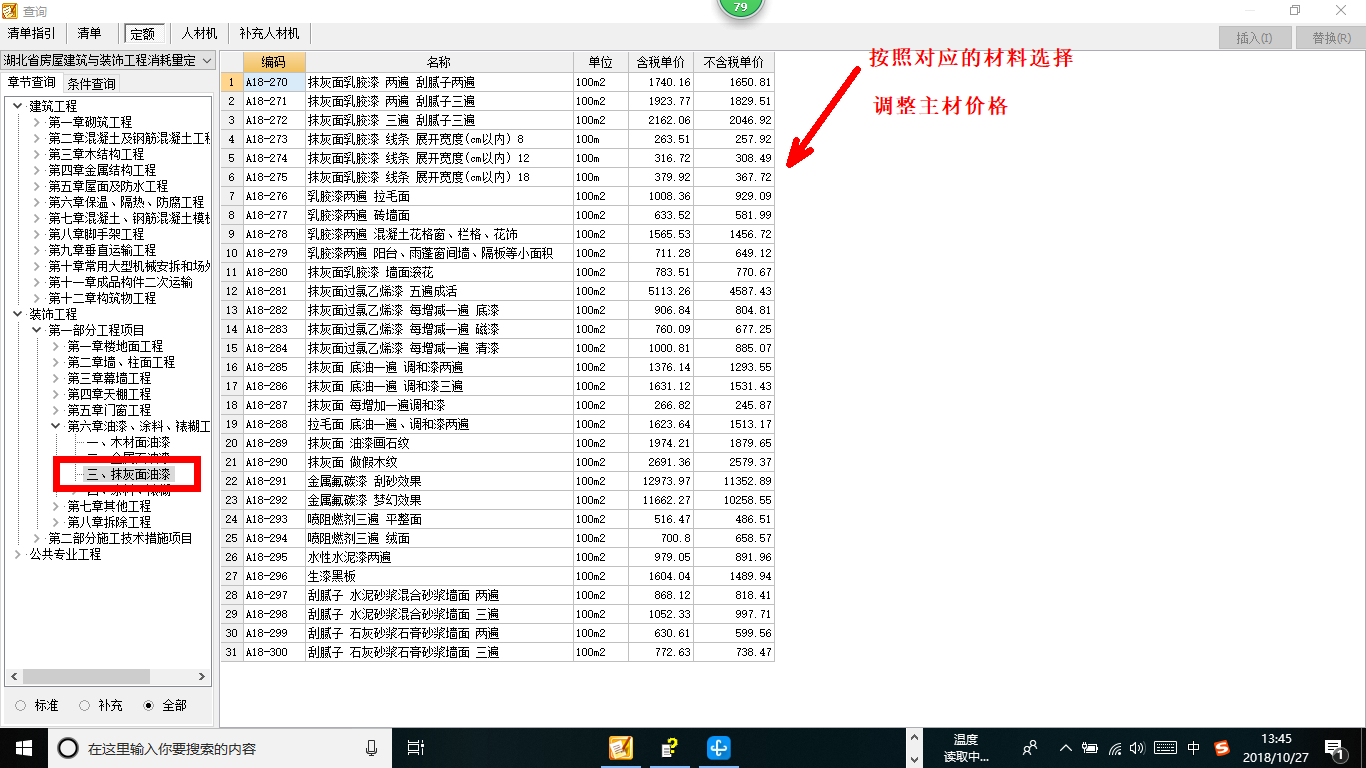Click the green 79 circle badge
1366x768 pixels.
click(x=741, y=7)
